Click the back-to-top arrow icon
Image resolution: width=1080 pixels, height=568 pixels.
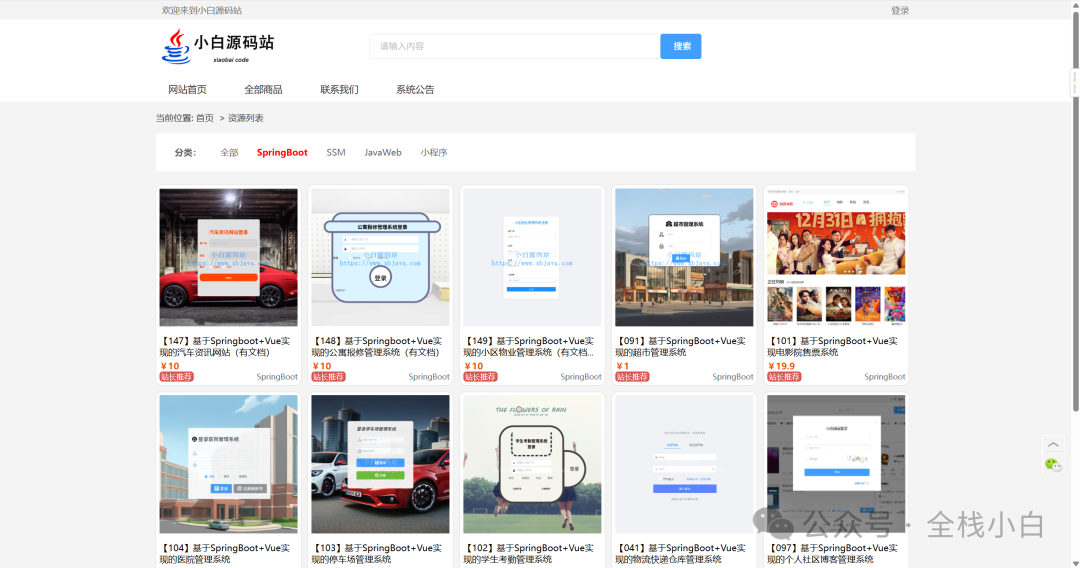coord(1053,444)
